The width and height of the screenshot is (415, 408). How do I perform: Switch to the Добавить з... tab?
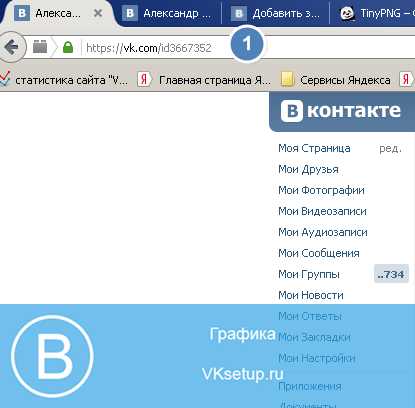point(276,14)
